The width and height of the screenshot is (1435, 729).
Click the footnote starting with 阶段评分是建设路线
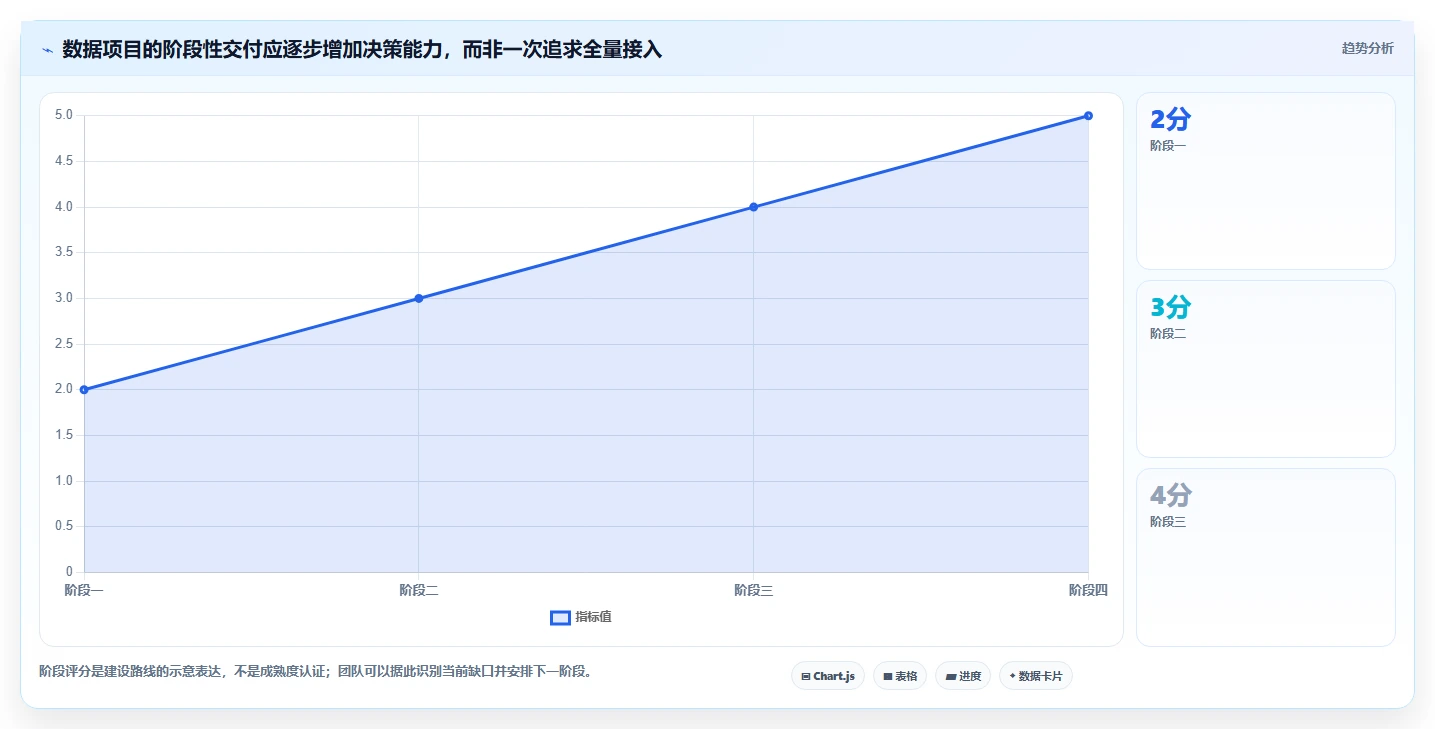coord(318,671)
